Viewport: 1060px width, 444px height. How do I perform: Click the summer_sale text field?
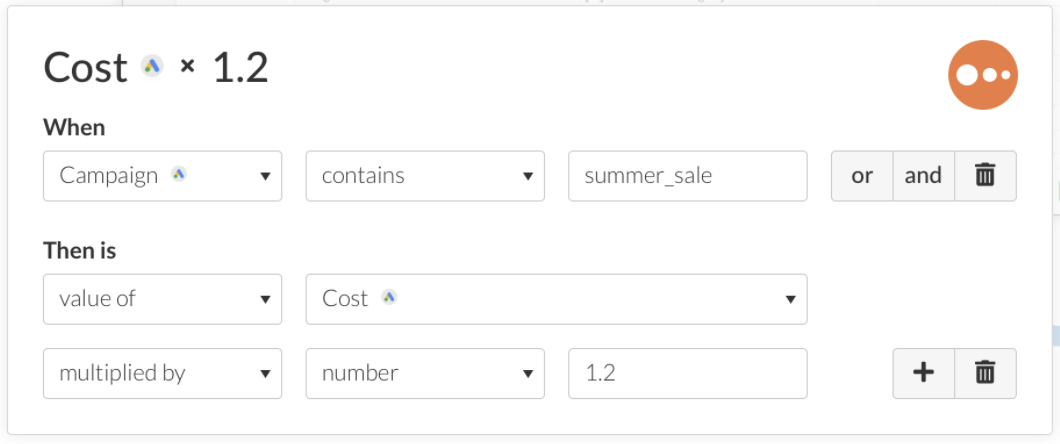pyautogui.click(x=687, y=176)
